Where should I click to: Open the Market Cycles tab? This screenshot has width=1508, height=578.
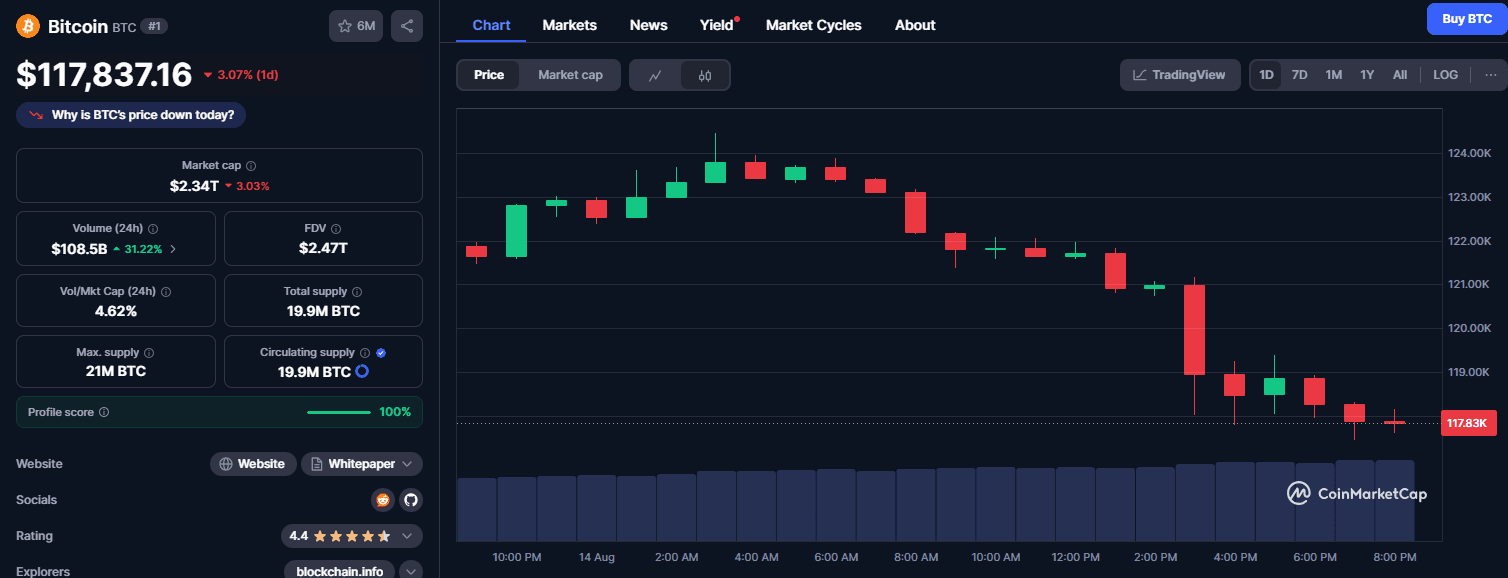(x=814, y=25)
